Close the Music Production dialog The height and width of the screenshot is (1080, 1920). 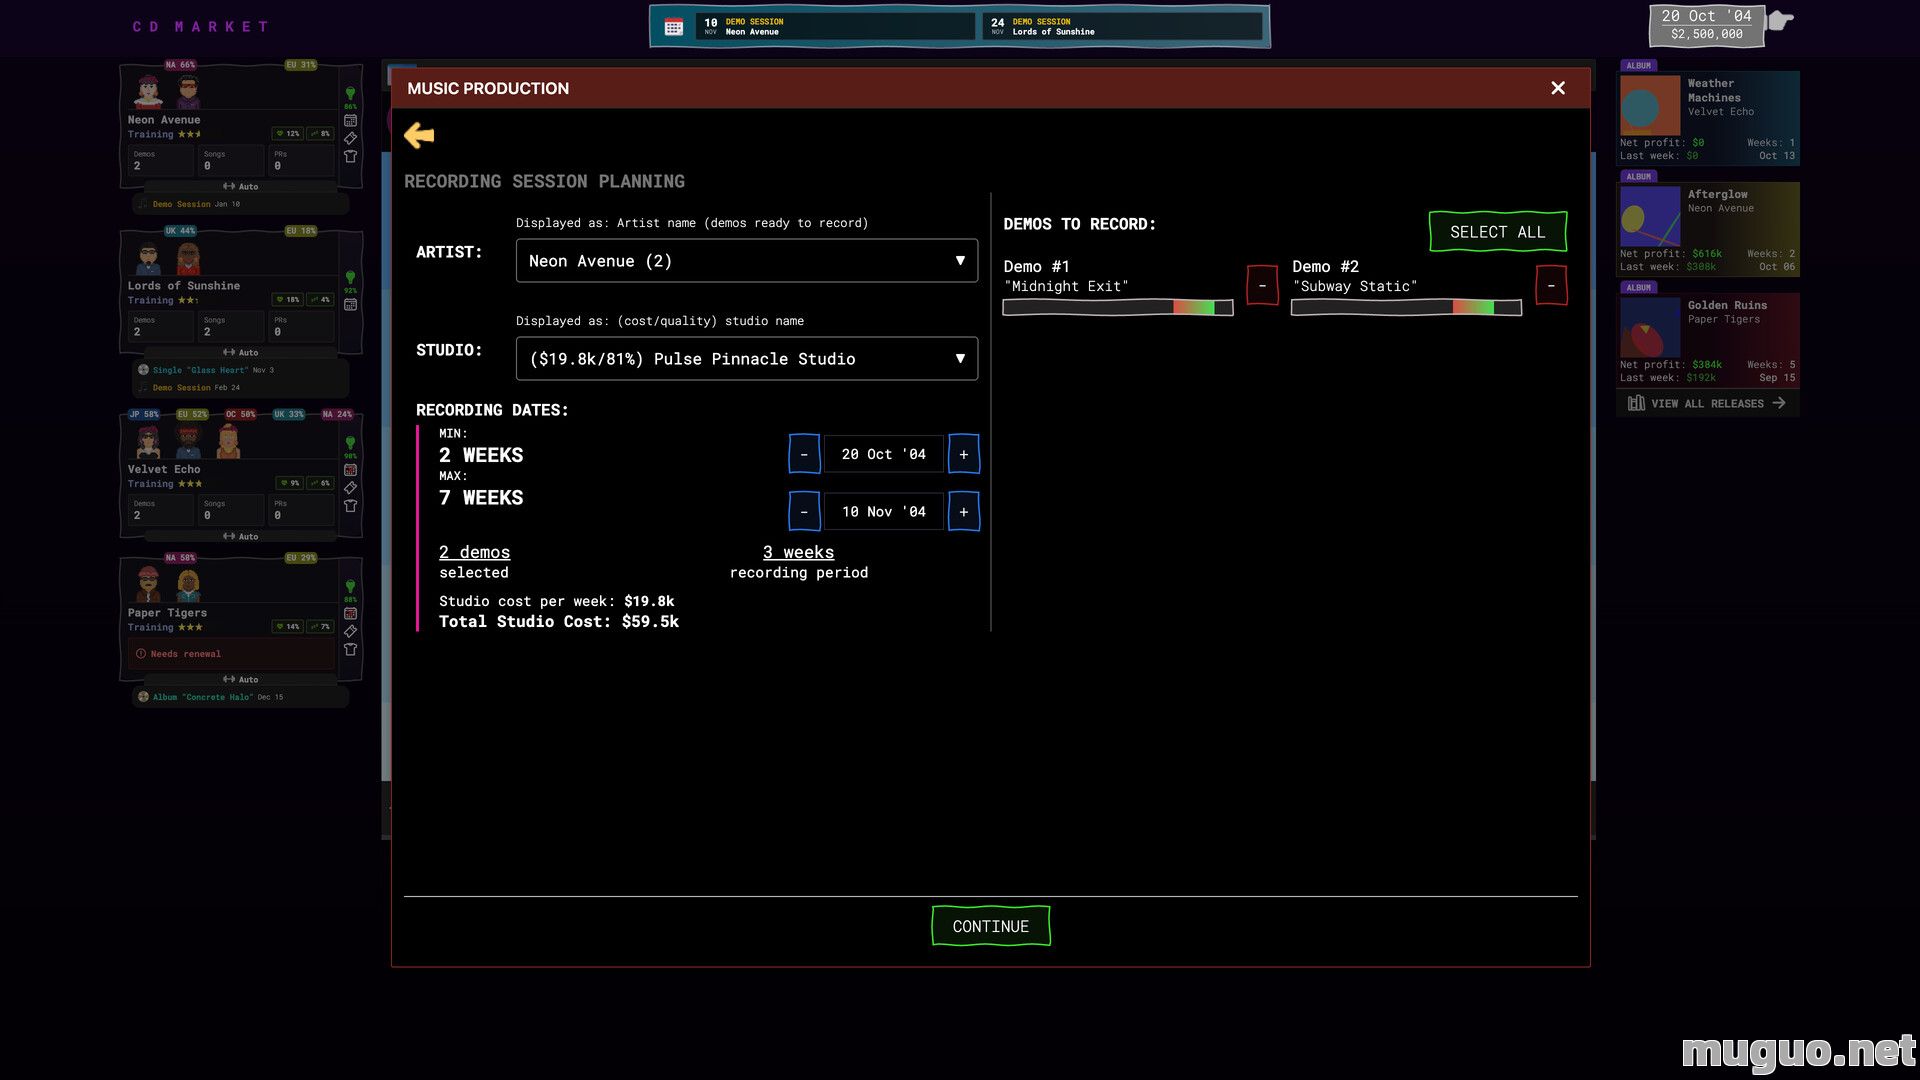[x=1558, y=88]
